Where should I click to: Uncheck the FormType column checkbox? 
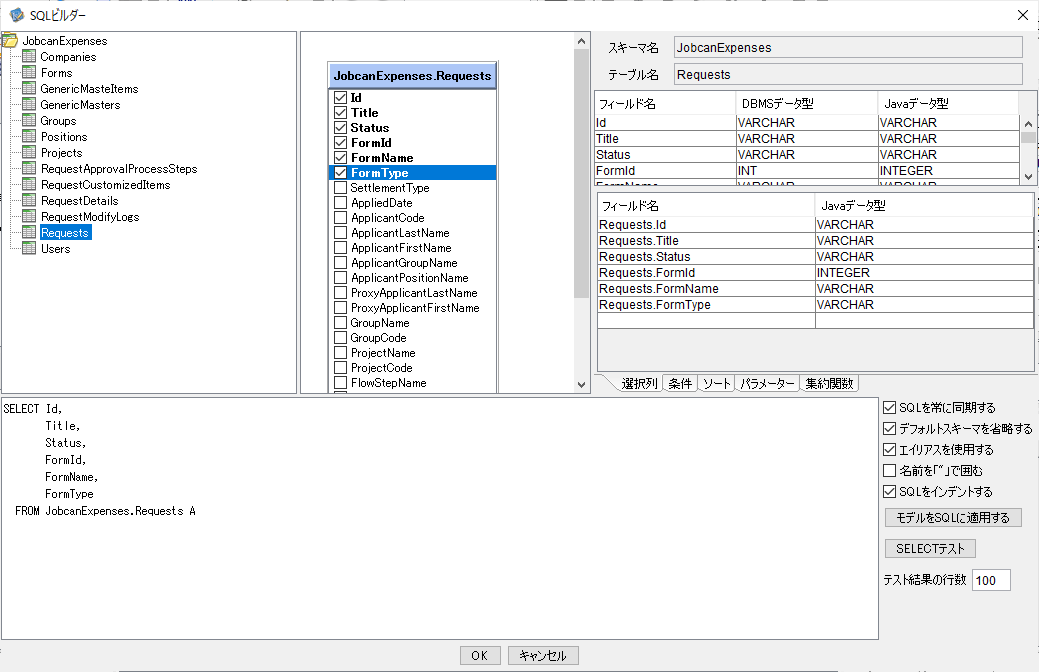pyautogui.click(x=341, y=172)
